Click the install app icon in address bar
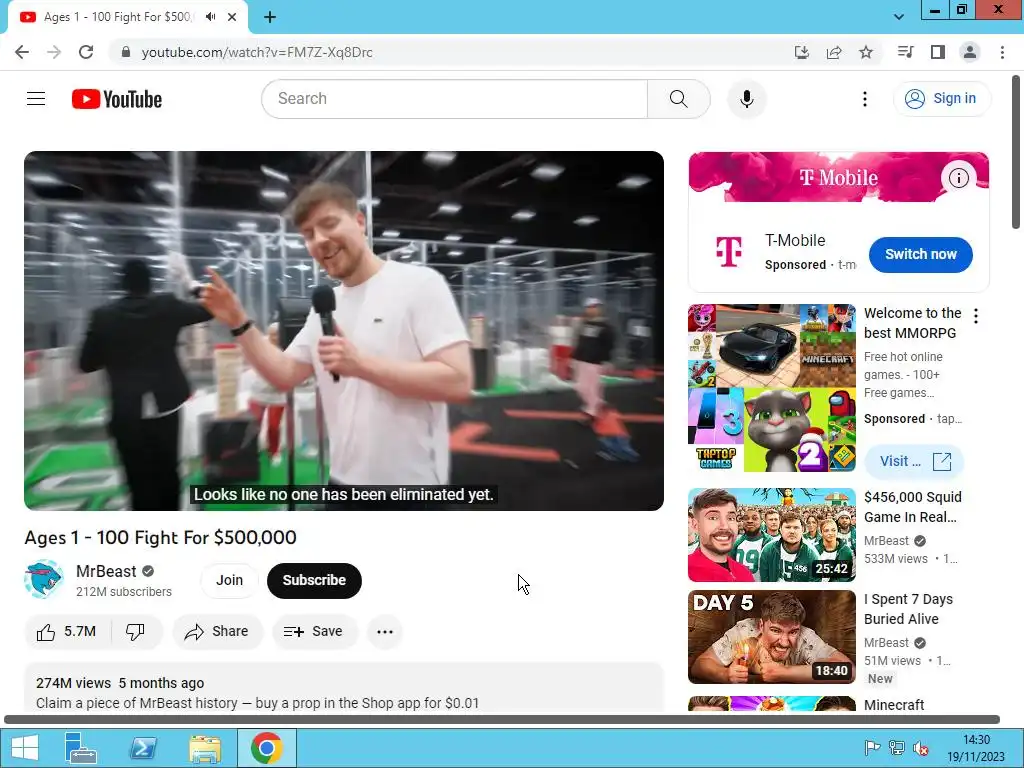This screenshot has height=768, width=1024. 801,52
